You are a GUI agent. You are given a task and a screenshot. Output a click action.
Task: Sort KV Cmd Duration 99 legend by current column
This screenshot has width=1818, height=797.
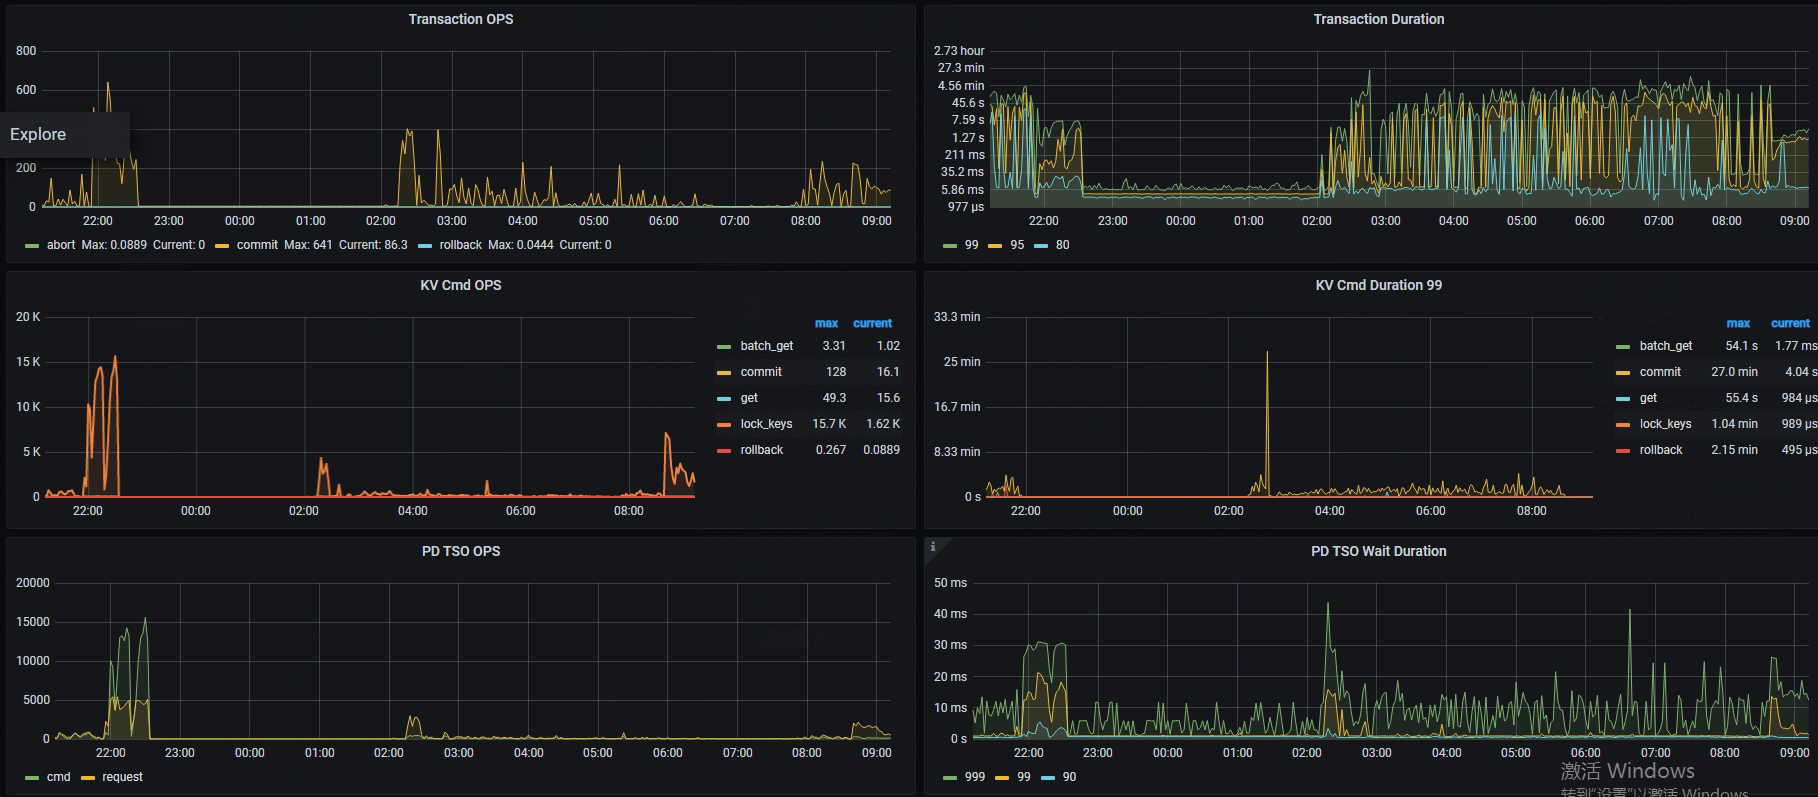[x=1789, y=323]
